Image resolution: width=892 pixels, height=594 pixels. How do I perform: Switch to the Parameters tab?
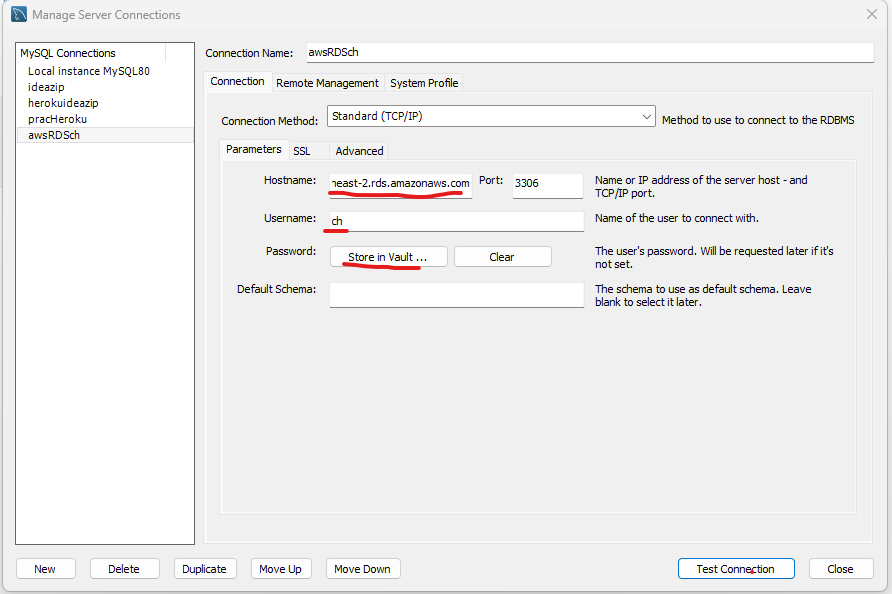click(254, 149)
